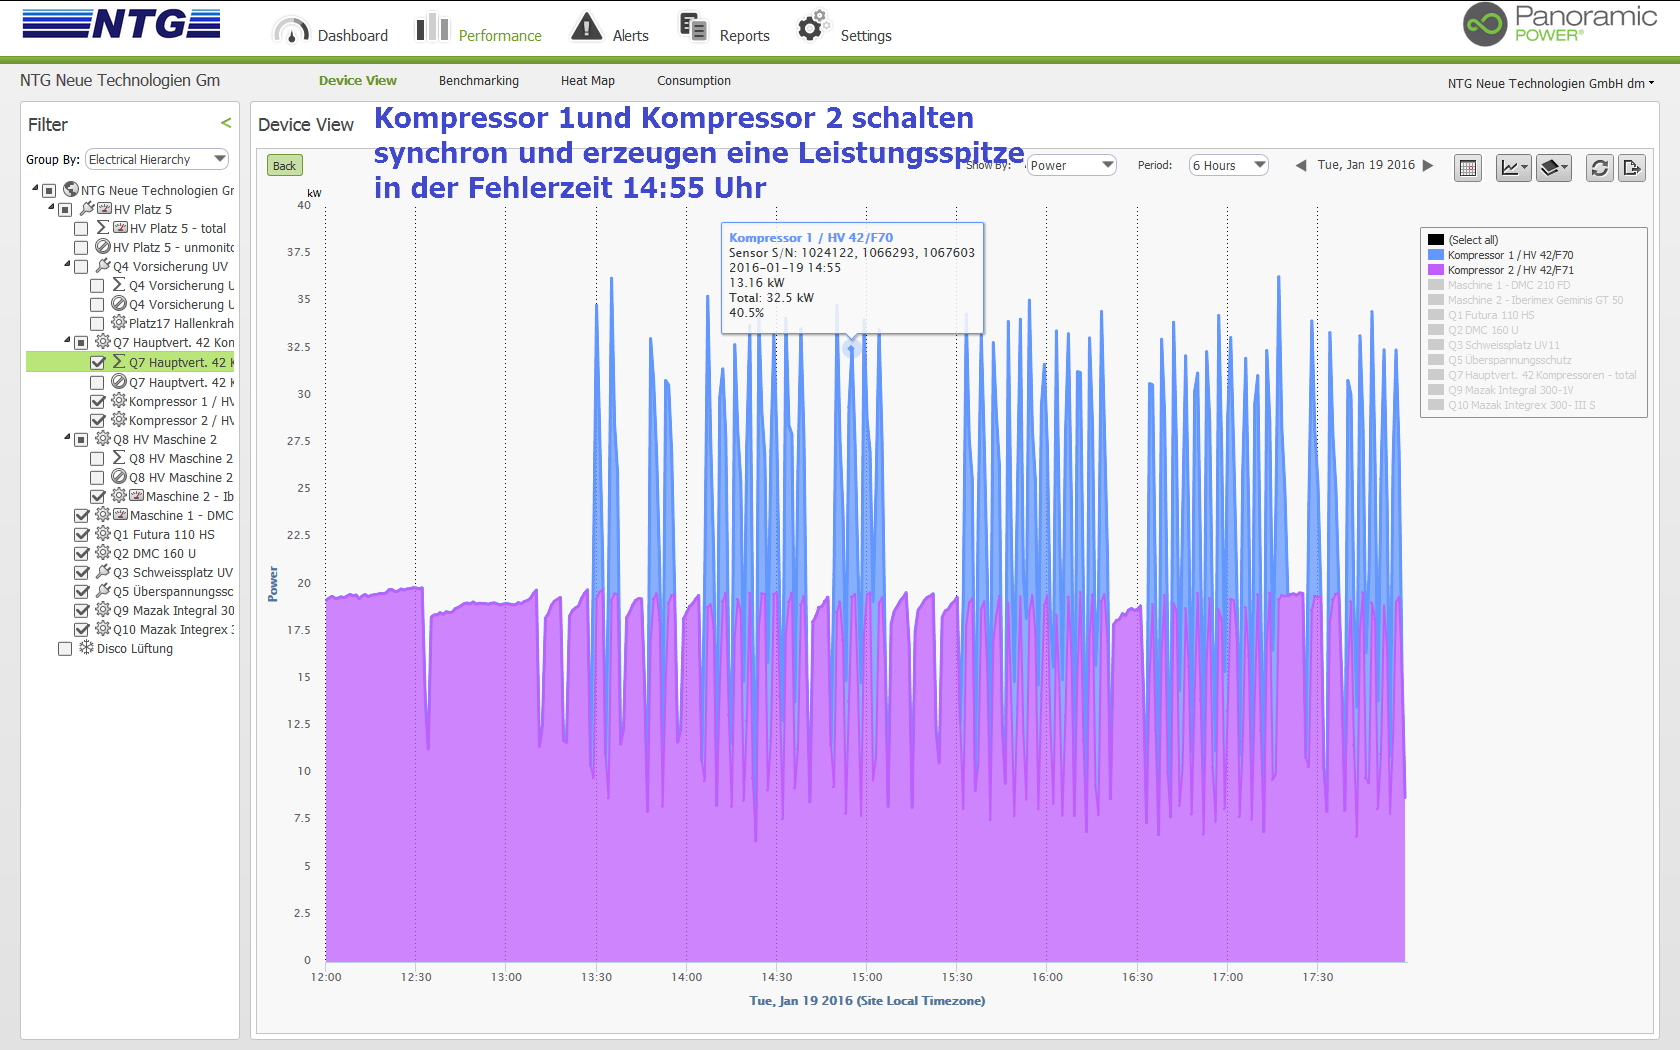Advance to the next day arrow

coord(1428,166)
